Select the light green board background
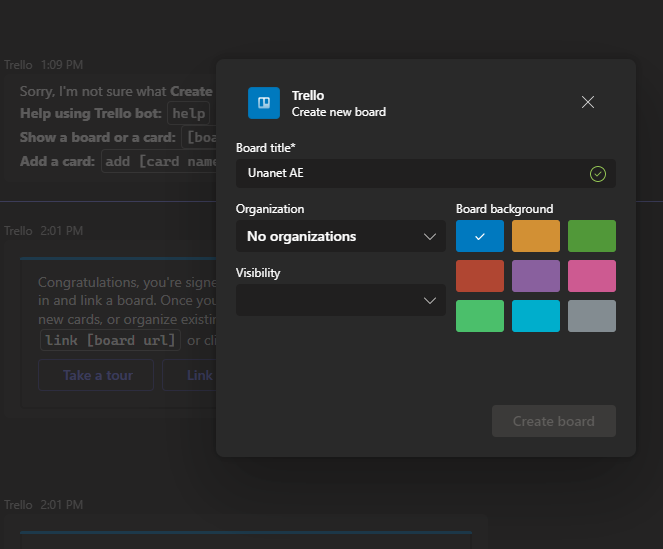Screen dimensions: 663x549 (480, 316)
